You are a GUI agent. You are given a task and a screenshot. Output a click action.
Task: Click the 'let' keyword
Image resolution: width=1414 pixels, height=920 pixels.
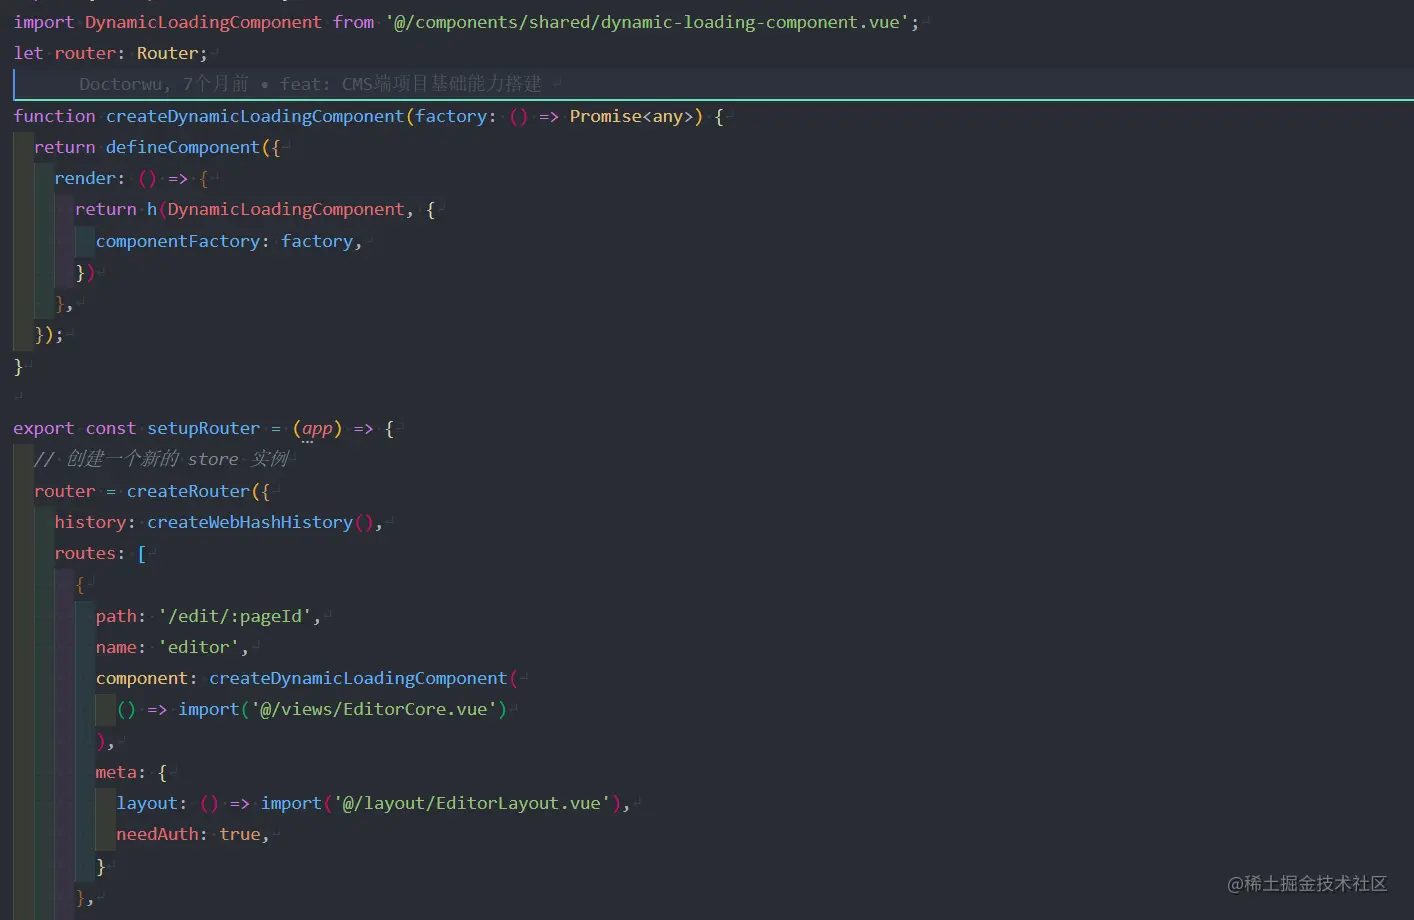[x=28, y=53]
